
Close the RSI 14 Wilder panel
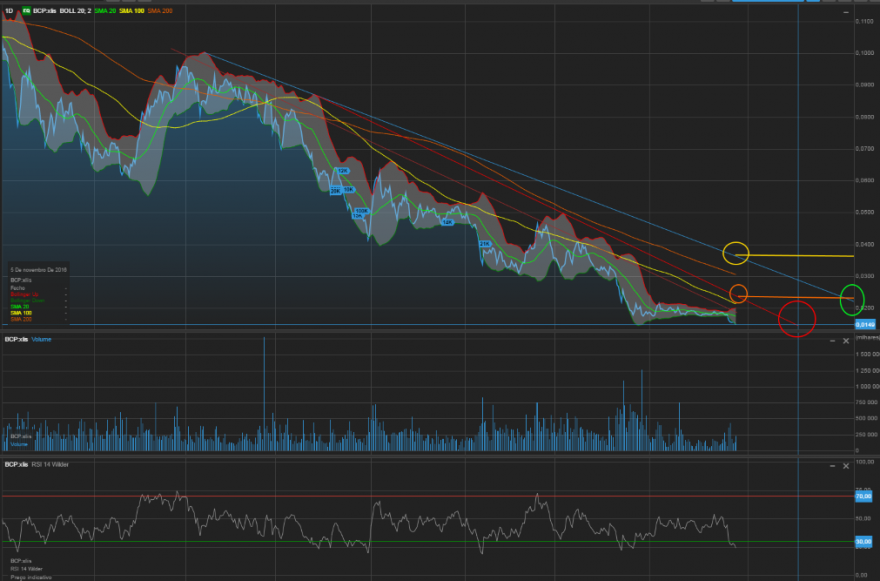pyautogui.click(x=846, y=466)
